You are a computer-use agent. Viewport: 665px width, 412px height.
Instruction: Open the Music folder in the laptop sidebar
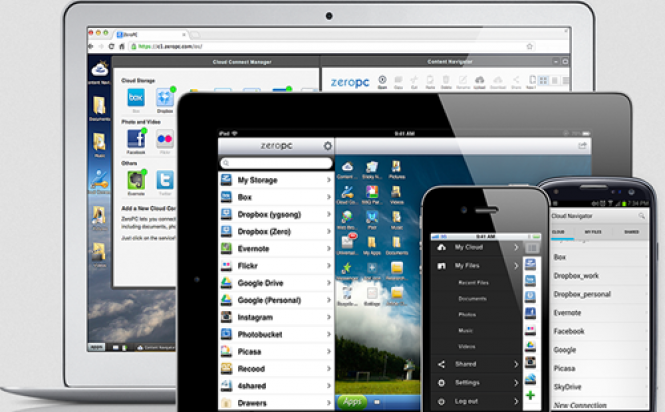point(99,142)
